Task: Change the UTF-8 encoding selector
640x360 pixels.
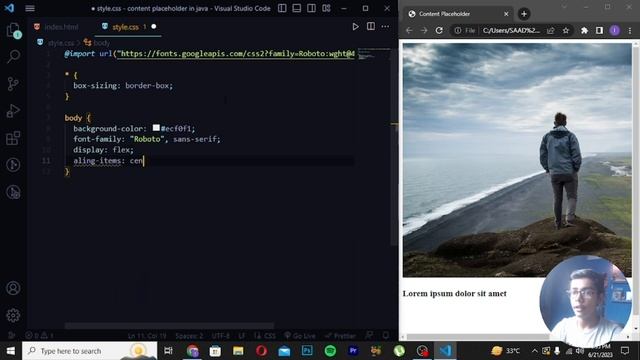Action: click(221, 336)
